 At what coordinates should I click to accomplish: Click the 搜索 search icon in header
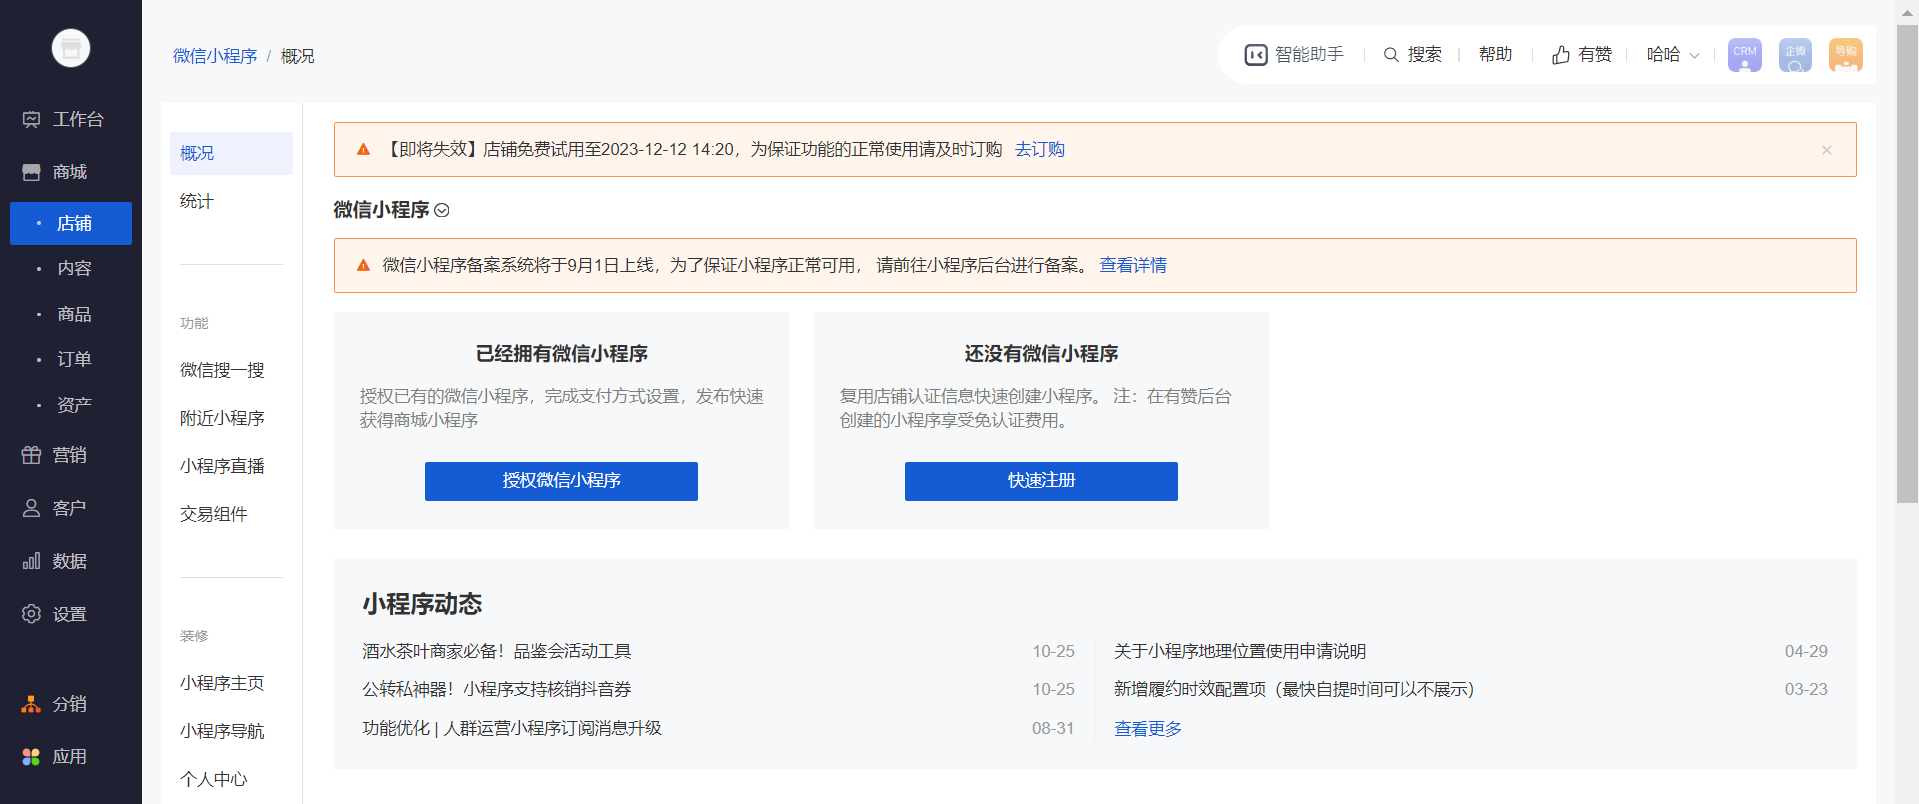pos(1391,55)
